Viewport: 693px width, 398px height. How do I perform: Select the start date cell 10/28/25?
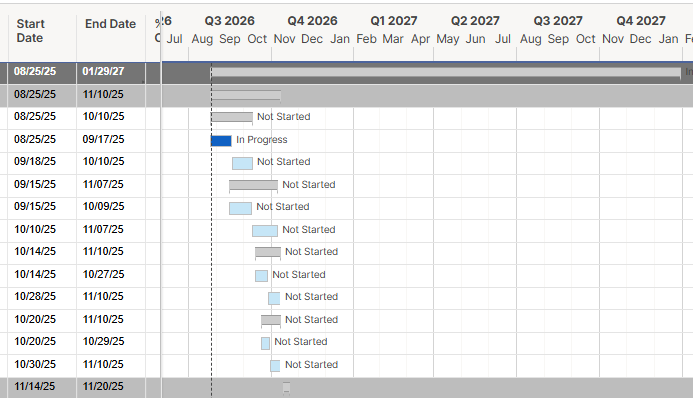coord(35,296)
